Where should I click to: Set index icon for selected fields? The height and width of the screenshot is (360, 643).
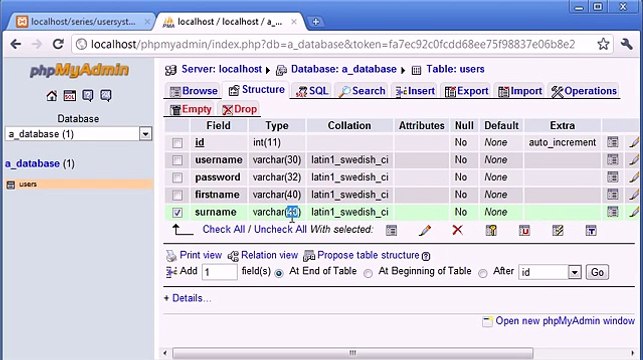click(x=558, y=230)
